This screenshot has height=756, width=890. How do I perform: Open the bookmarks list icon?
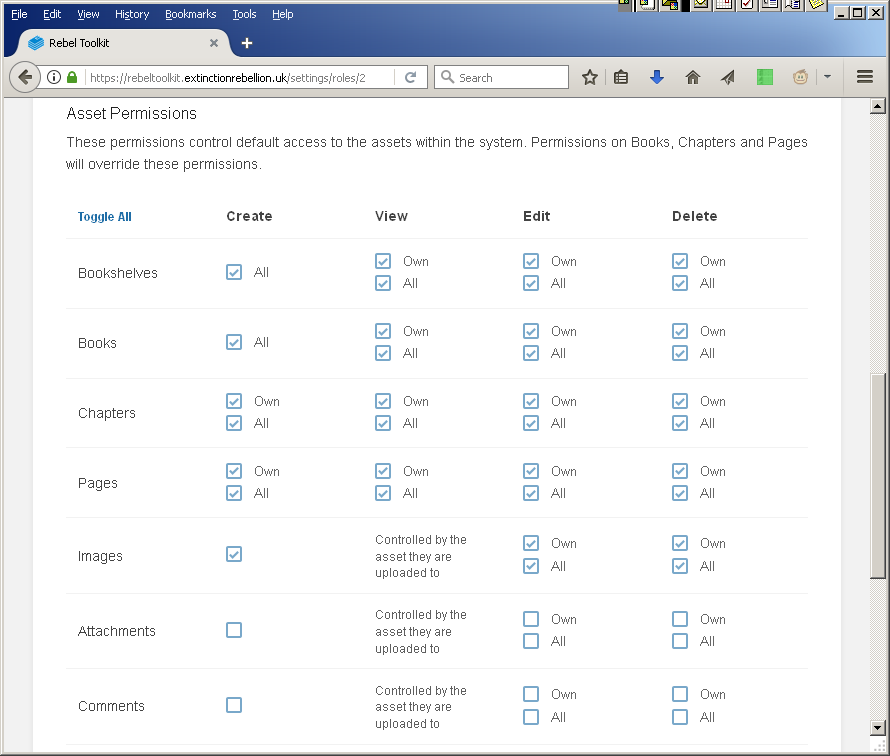[x=621, y=77]
